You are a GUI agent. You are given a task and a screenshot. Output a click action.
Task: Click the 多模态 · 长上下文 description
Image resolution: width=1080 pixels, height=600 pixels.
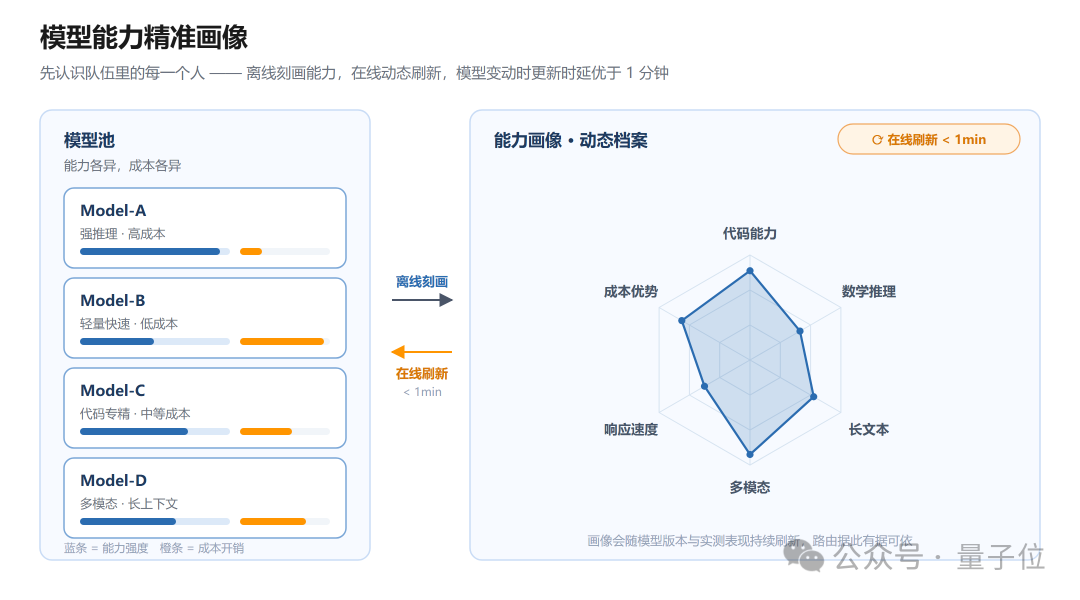[x=129, y=504]
